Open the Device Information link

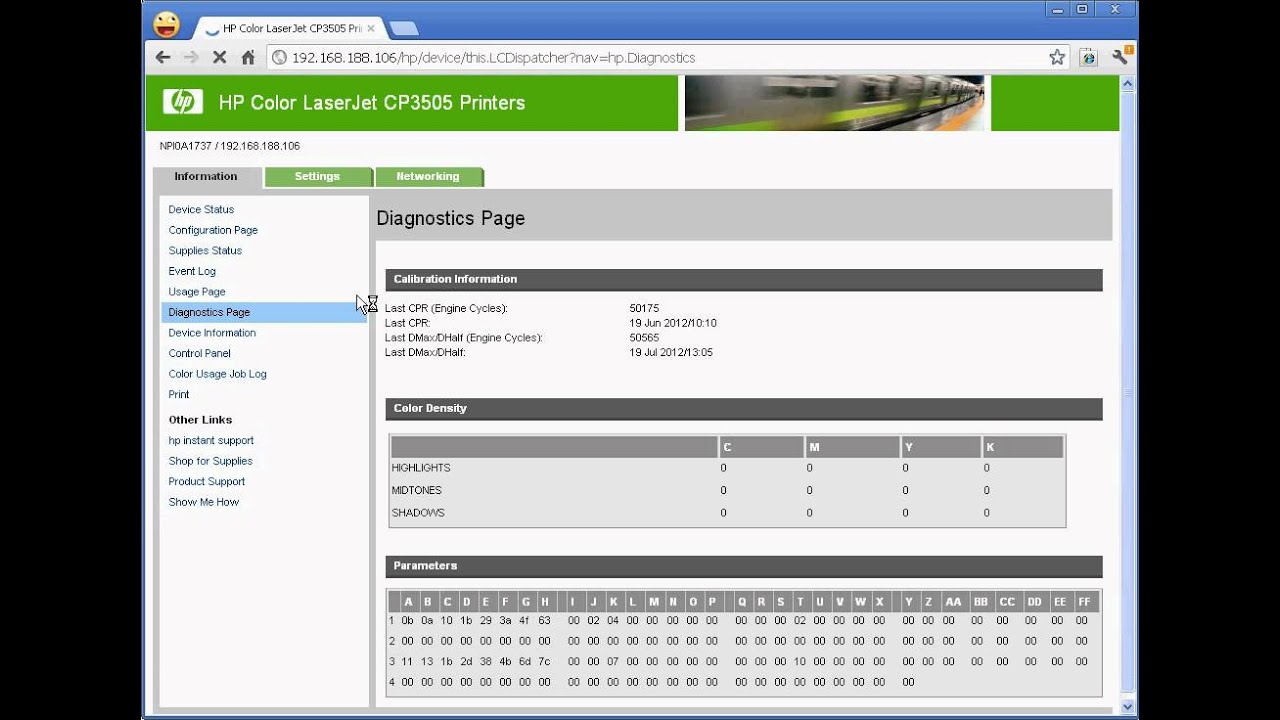pos(212,333)
